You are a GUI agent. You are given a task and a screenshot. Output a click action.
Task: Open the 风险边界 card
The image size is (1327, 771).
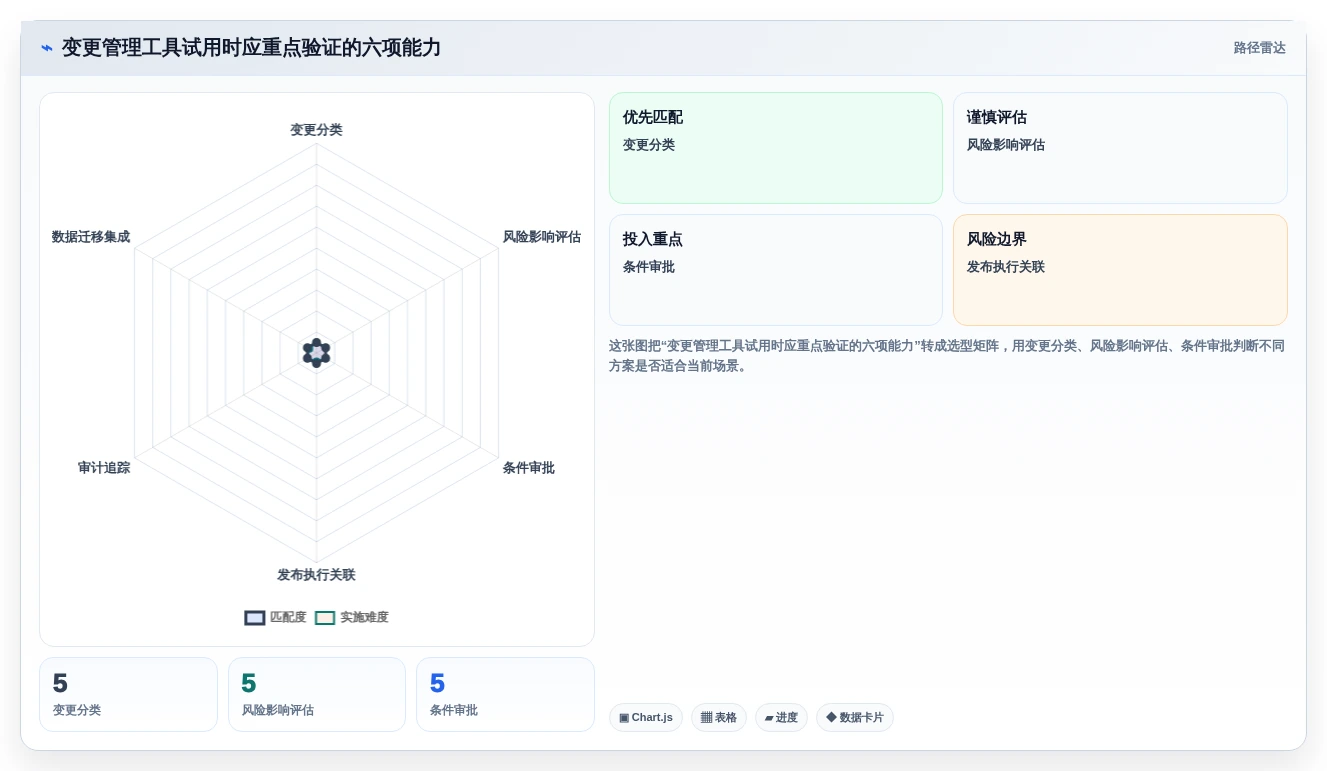1120,270
